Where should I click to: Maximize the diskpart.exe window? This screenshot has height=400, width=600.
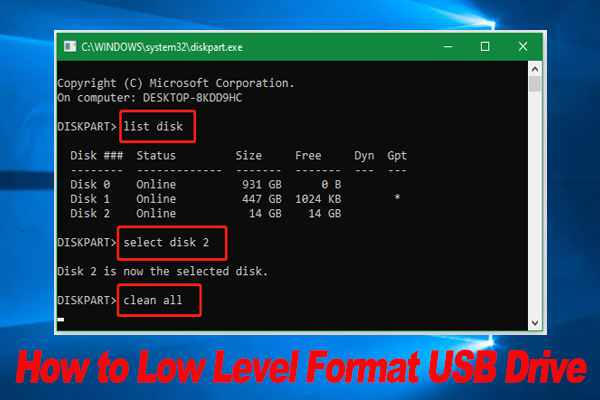485,47
